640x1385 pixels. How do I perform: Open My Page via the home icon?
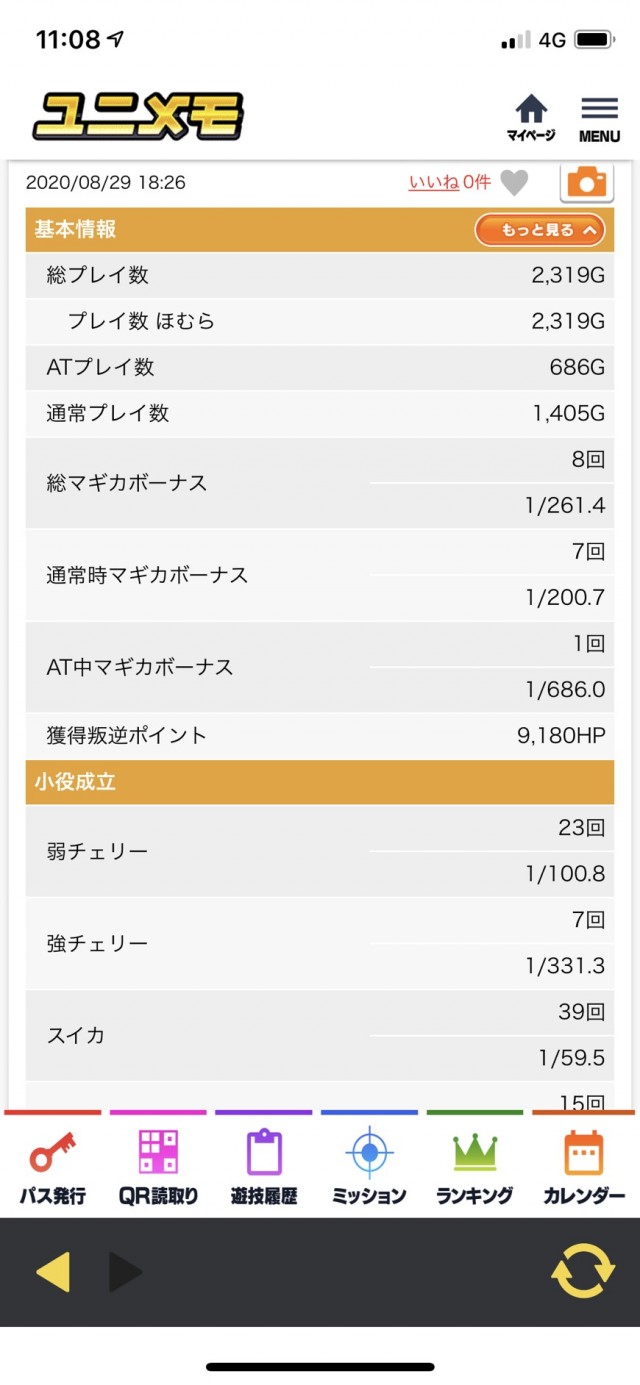530,117
